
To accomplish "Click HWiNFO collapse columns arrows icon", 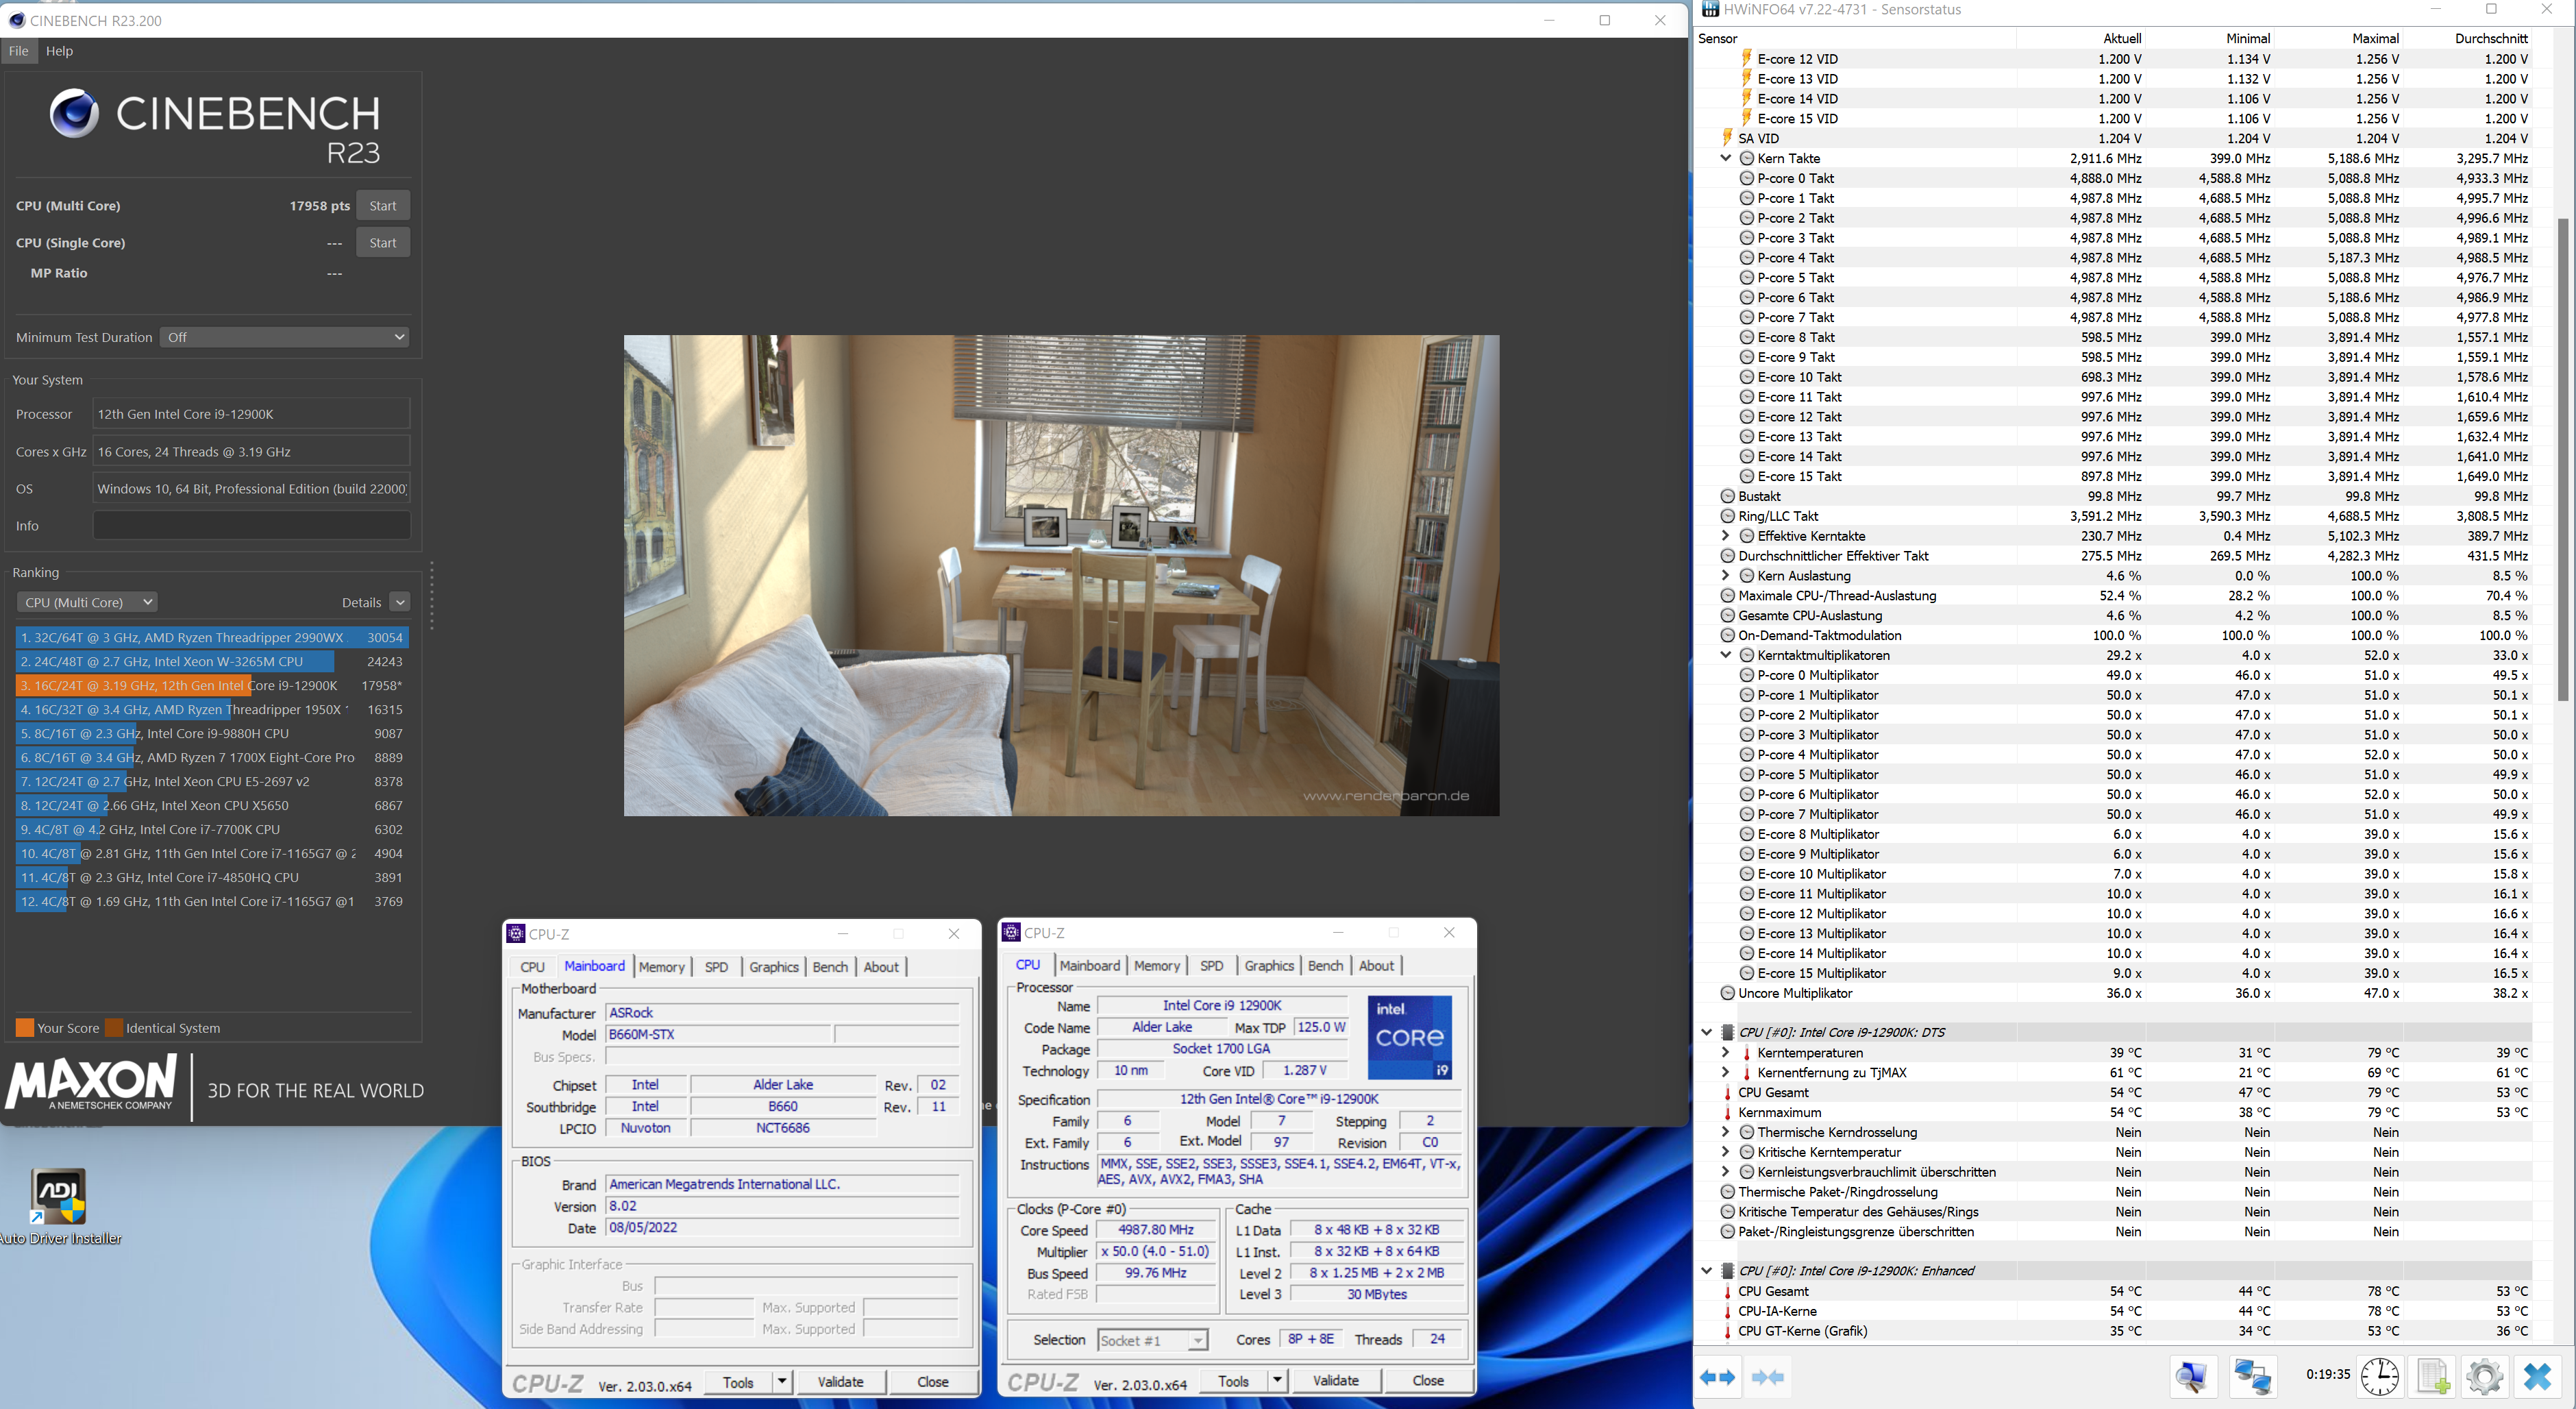I will tap(1767, 1377).
